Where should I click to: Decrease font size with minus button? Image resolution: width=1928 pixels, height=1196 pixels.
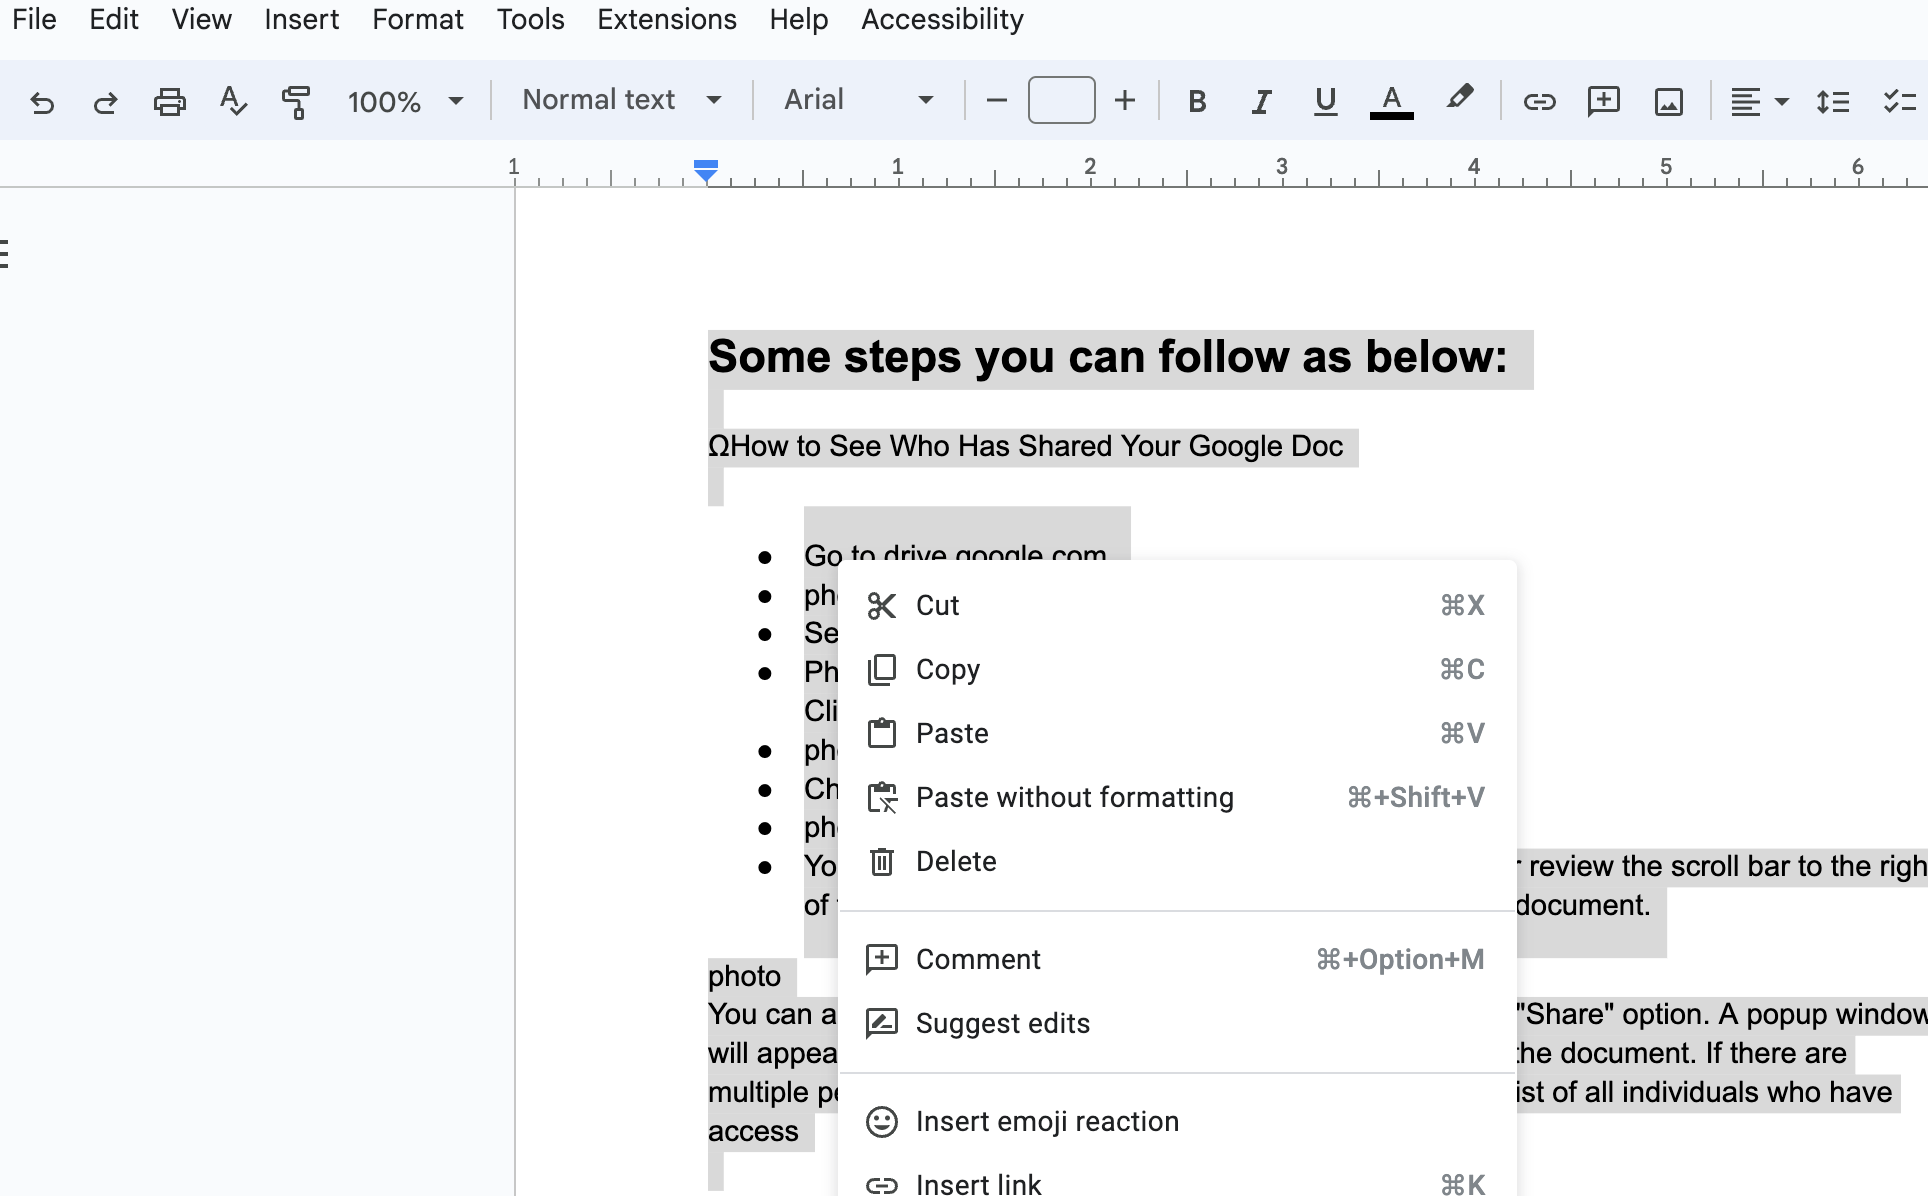pos(996,100)
